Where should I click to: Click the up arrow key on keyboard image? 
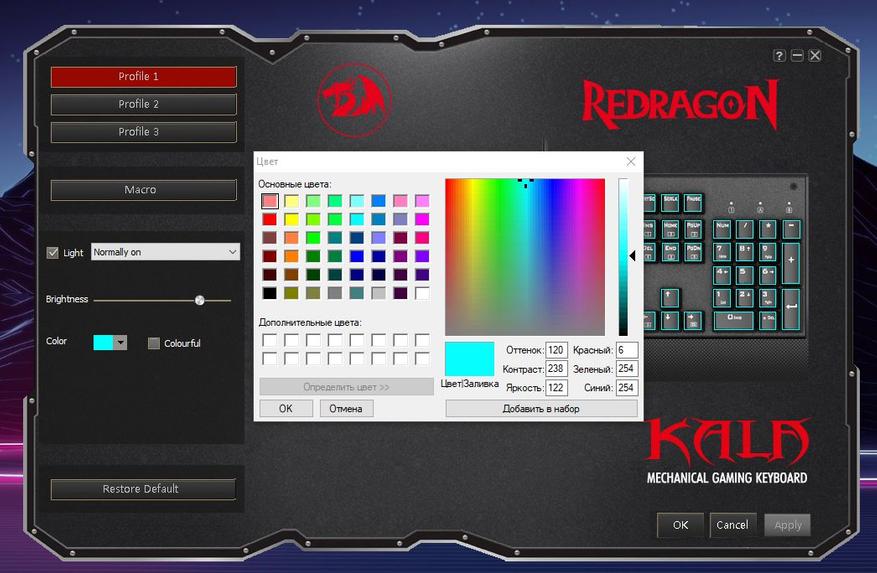pyautogui.click(x=669, y=297)
